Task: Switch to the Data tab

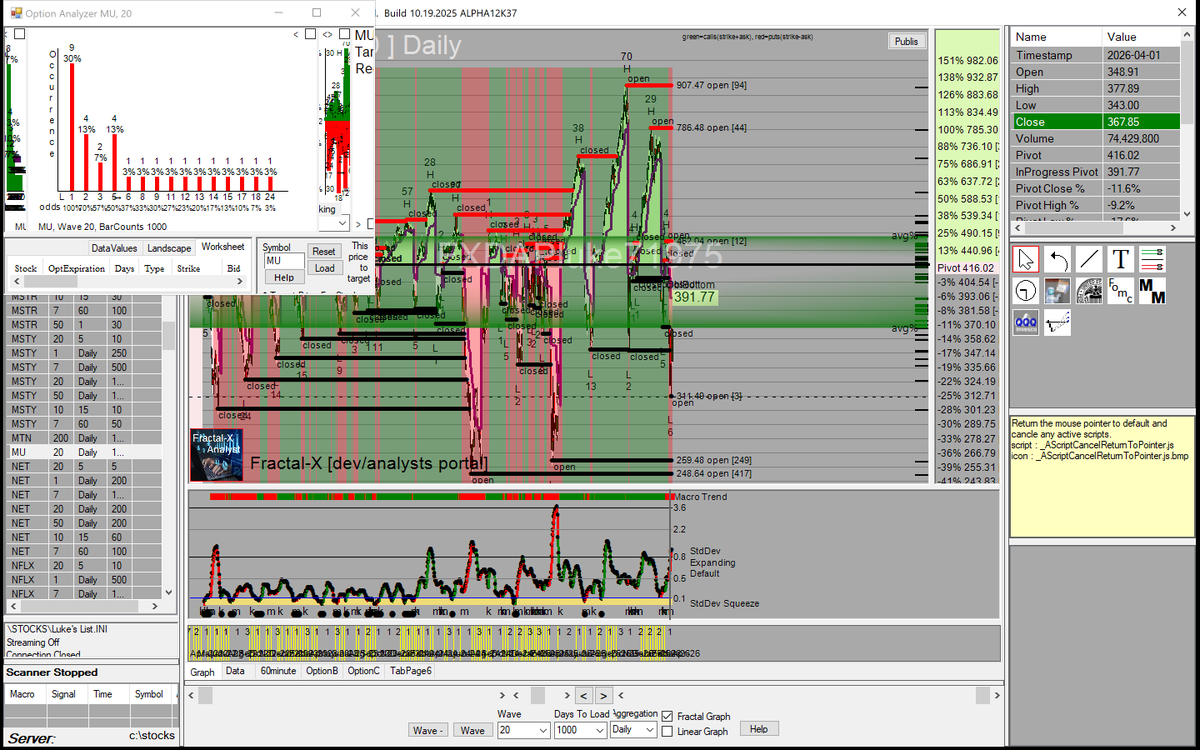Action: point(236,671)
